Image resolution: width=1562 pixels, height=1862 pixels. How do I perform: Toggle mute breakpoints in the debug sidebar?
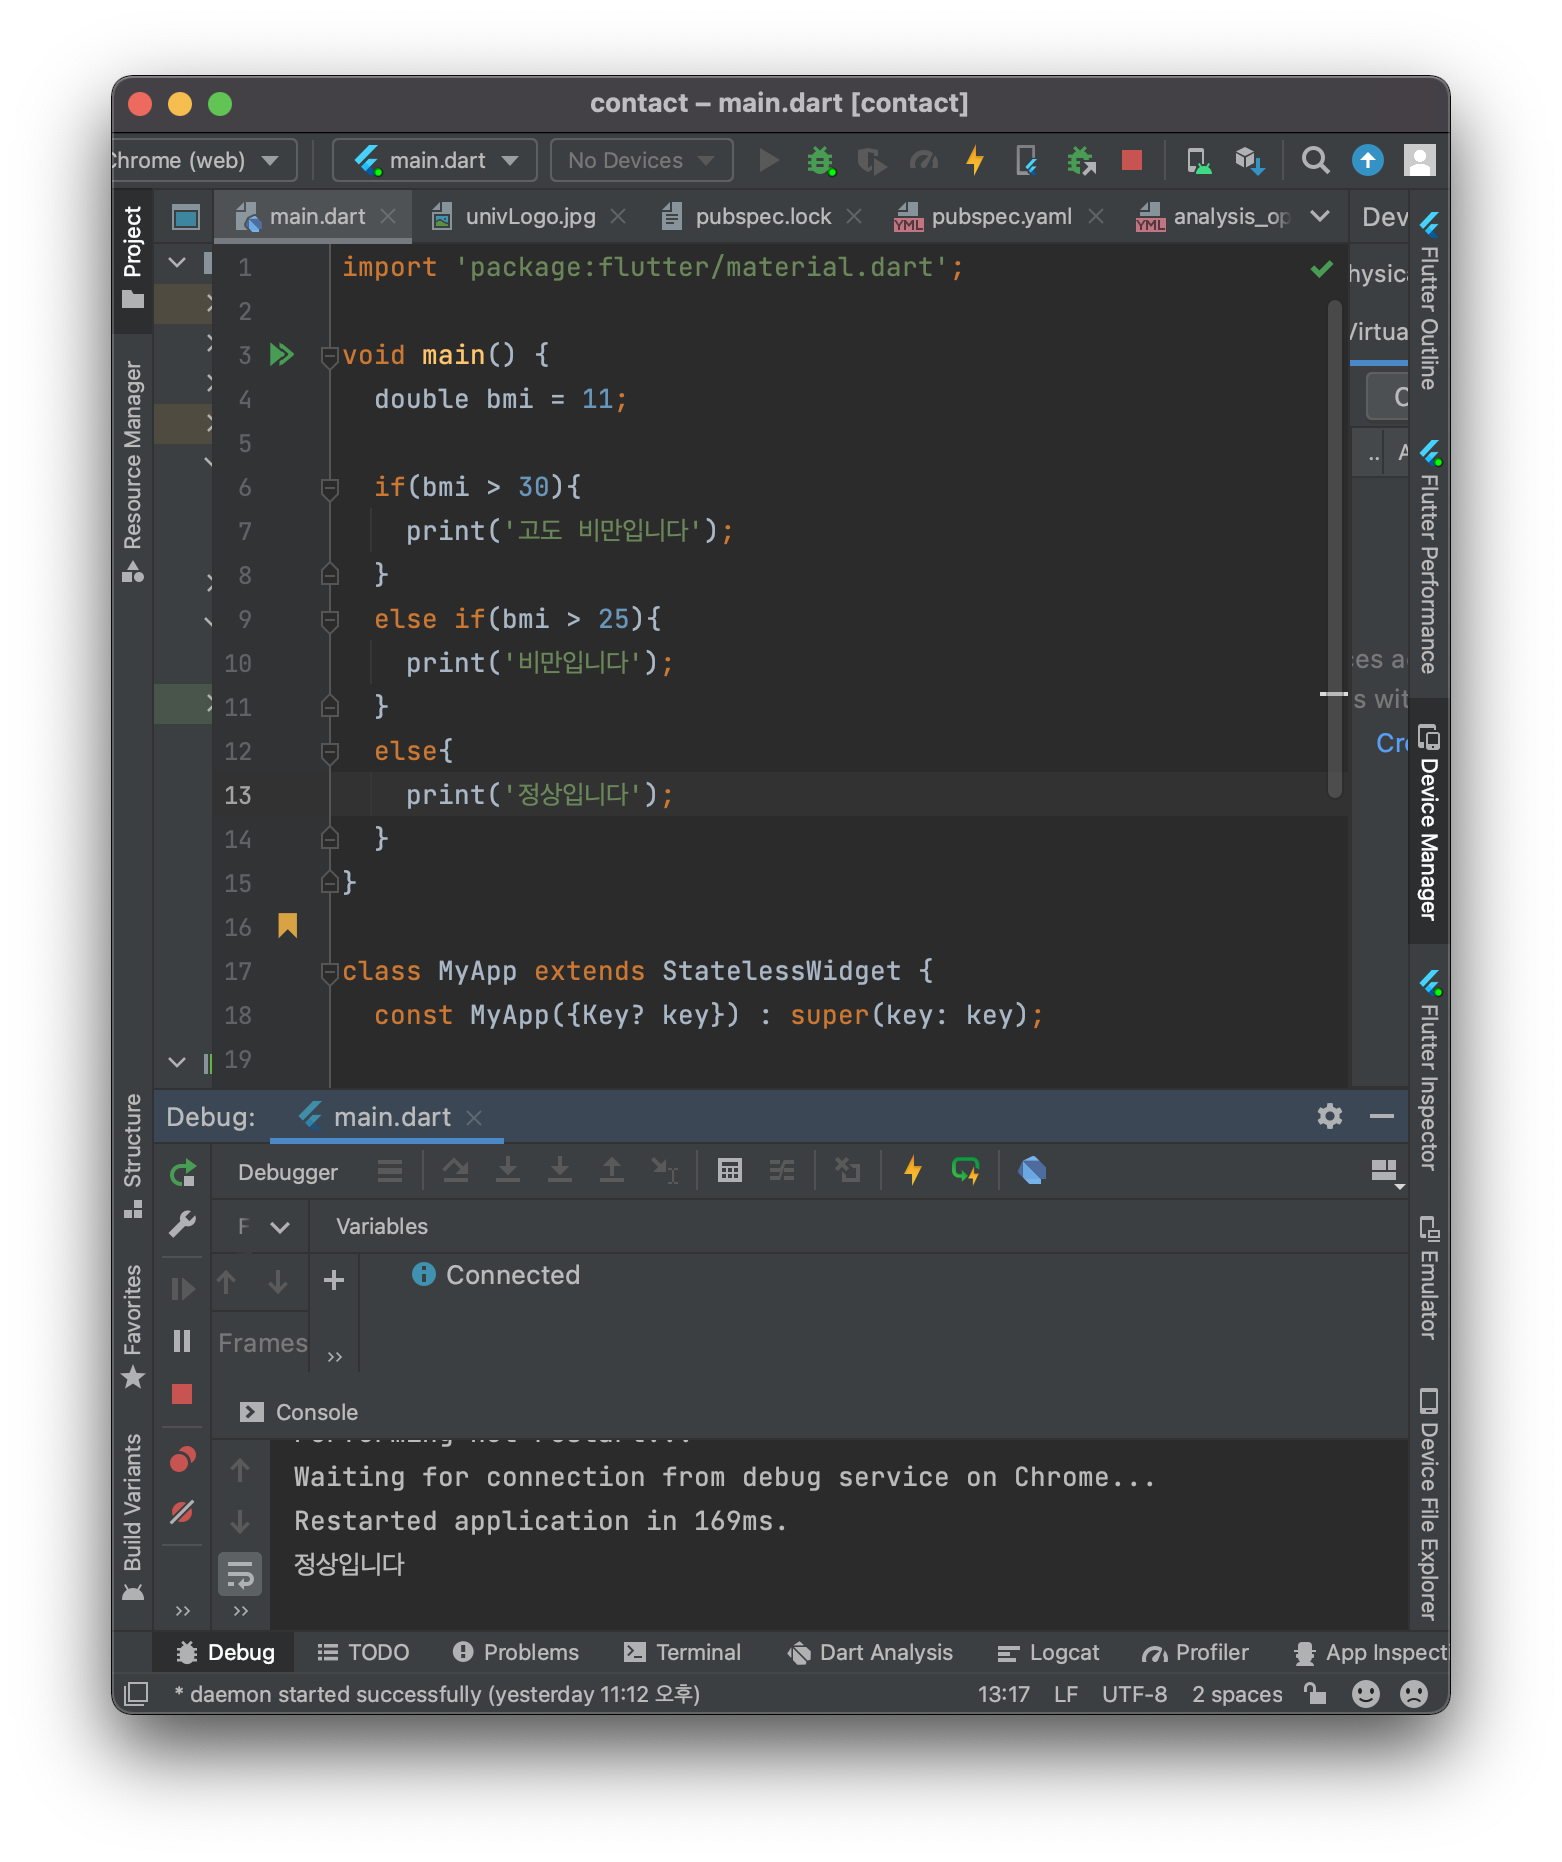tap(182, 1511)
